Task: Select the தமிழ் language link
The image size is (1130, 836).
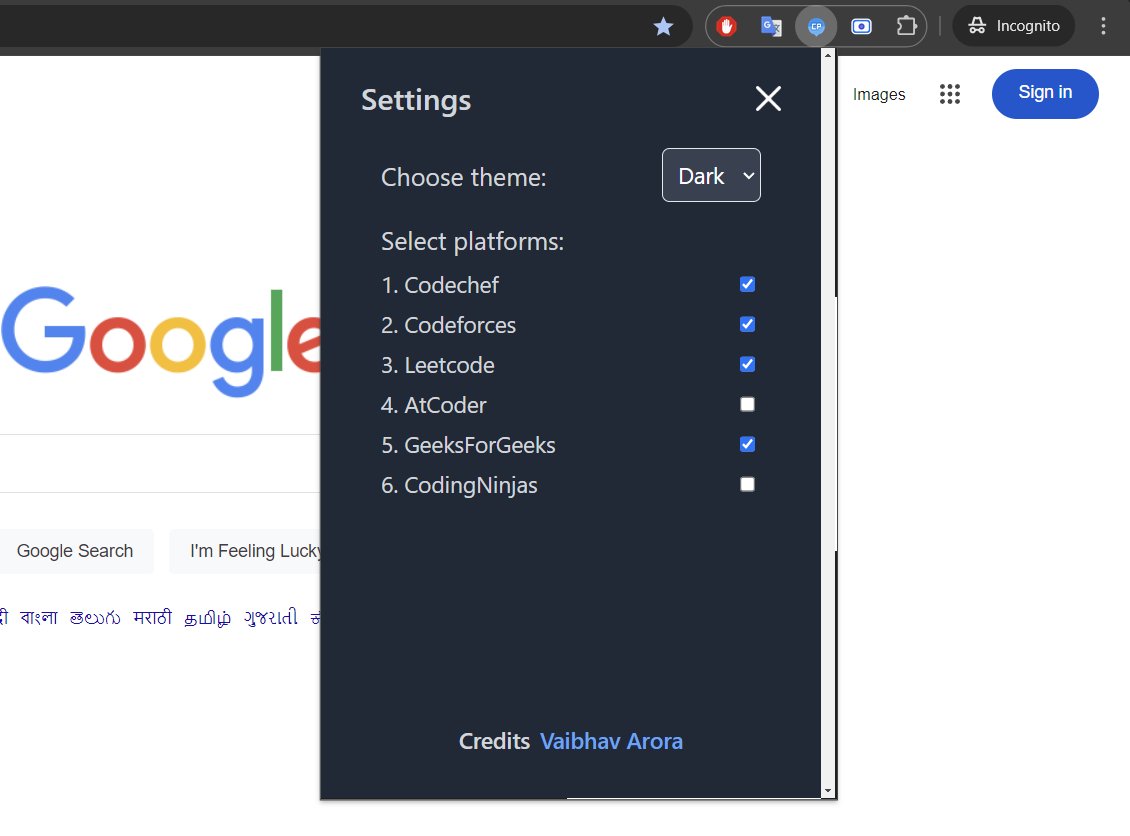Action: pos(208,618)
